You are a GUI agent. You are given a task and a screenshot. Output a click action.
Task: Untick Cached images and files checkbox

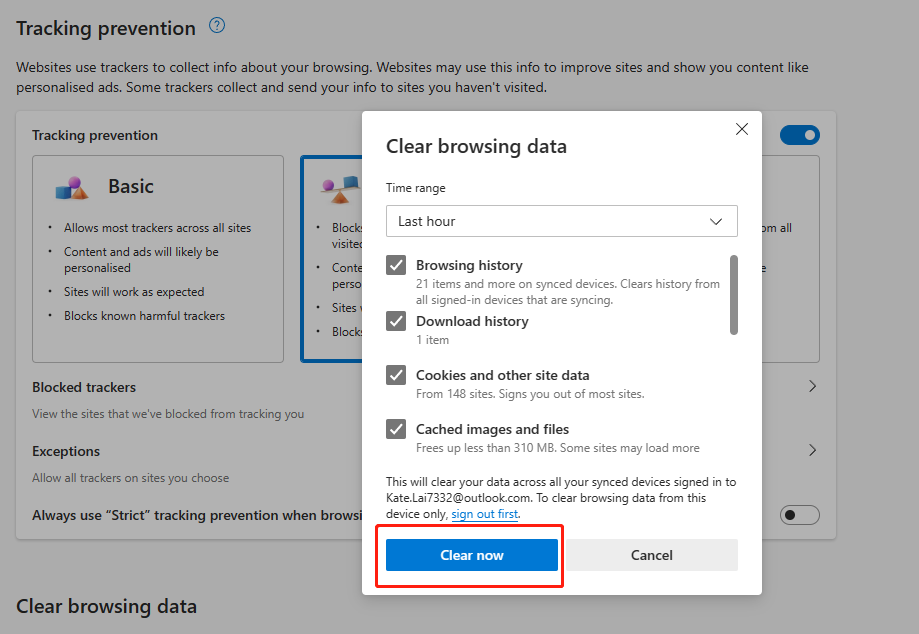397,429
